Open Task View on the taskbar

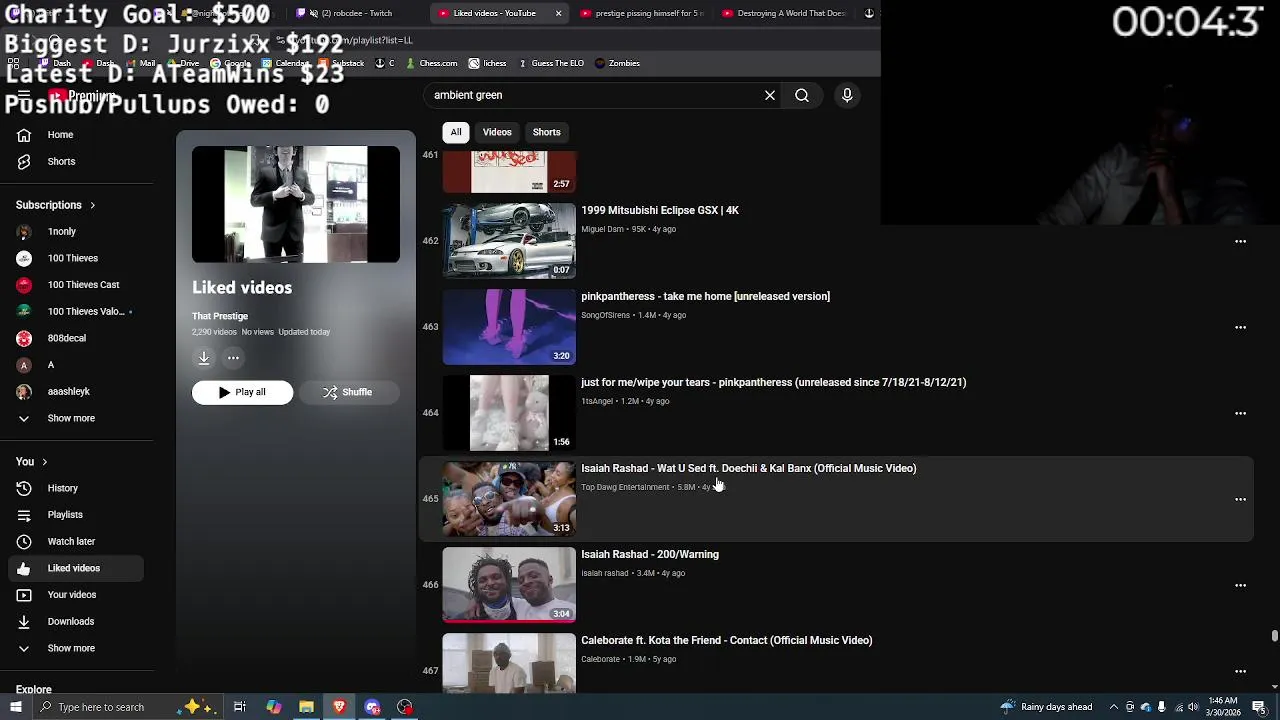click(240, 707)
